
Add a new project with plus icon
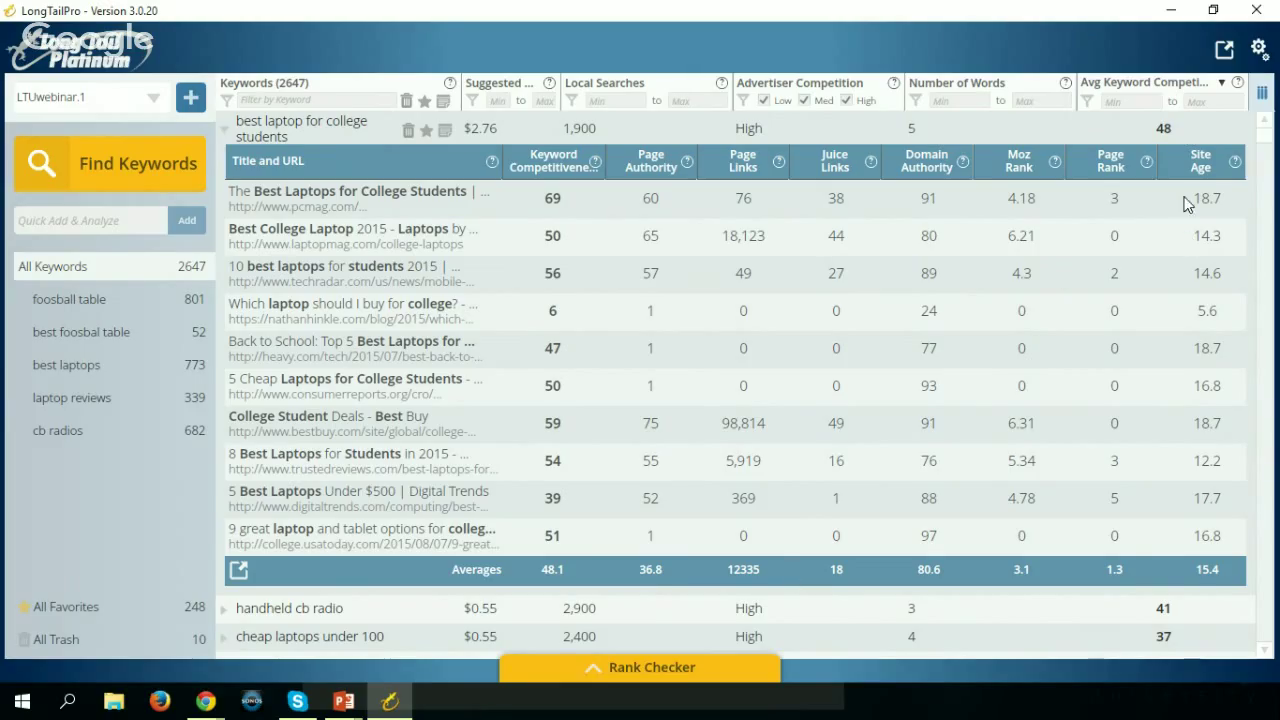(x=191, y=97)
